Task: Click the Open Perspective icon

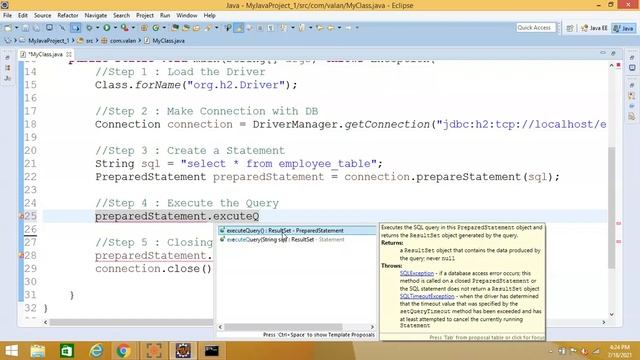Action: [x=570, y=28]
